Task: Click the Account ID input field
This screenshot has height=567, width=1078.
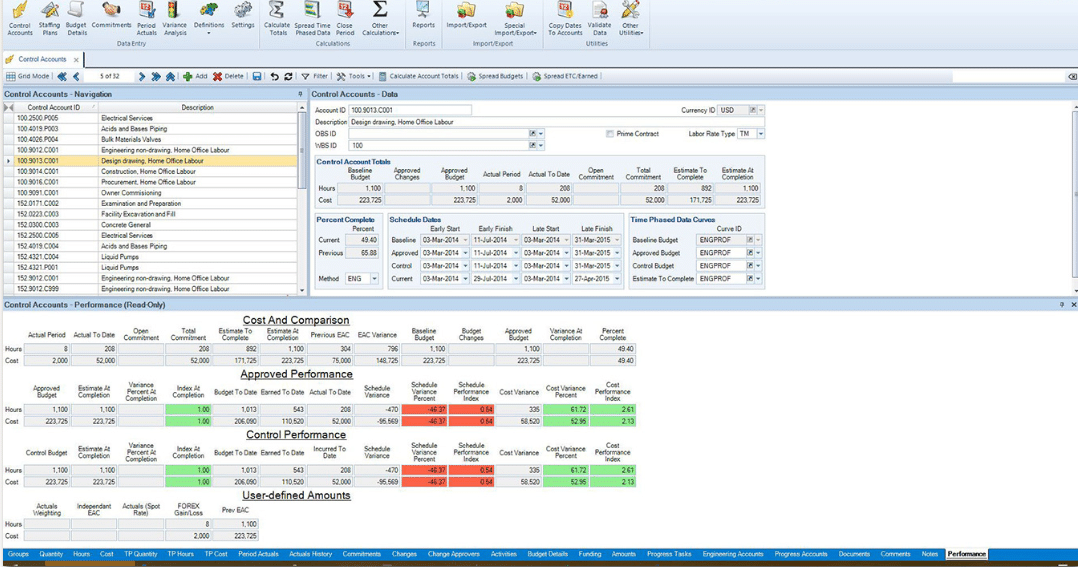Action: pyautogui.click(x=410, y=110)
